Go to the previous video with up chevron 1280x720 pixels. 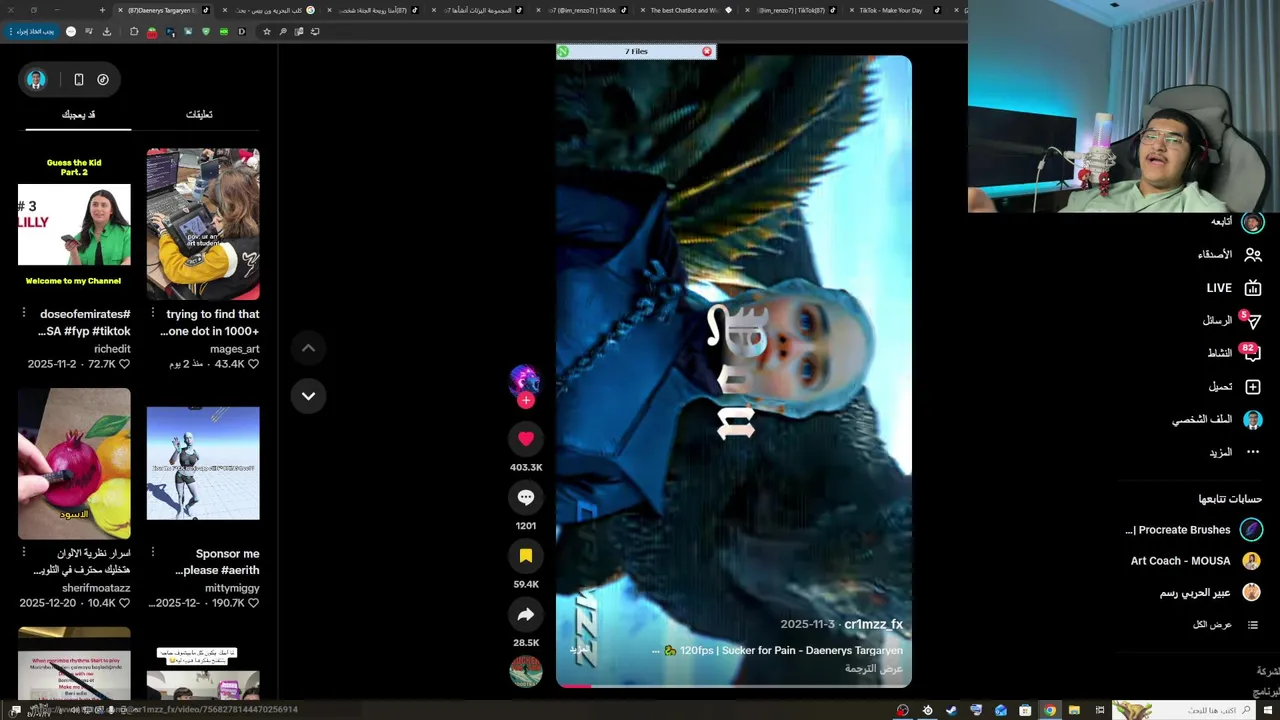coord(308,348)
